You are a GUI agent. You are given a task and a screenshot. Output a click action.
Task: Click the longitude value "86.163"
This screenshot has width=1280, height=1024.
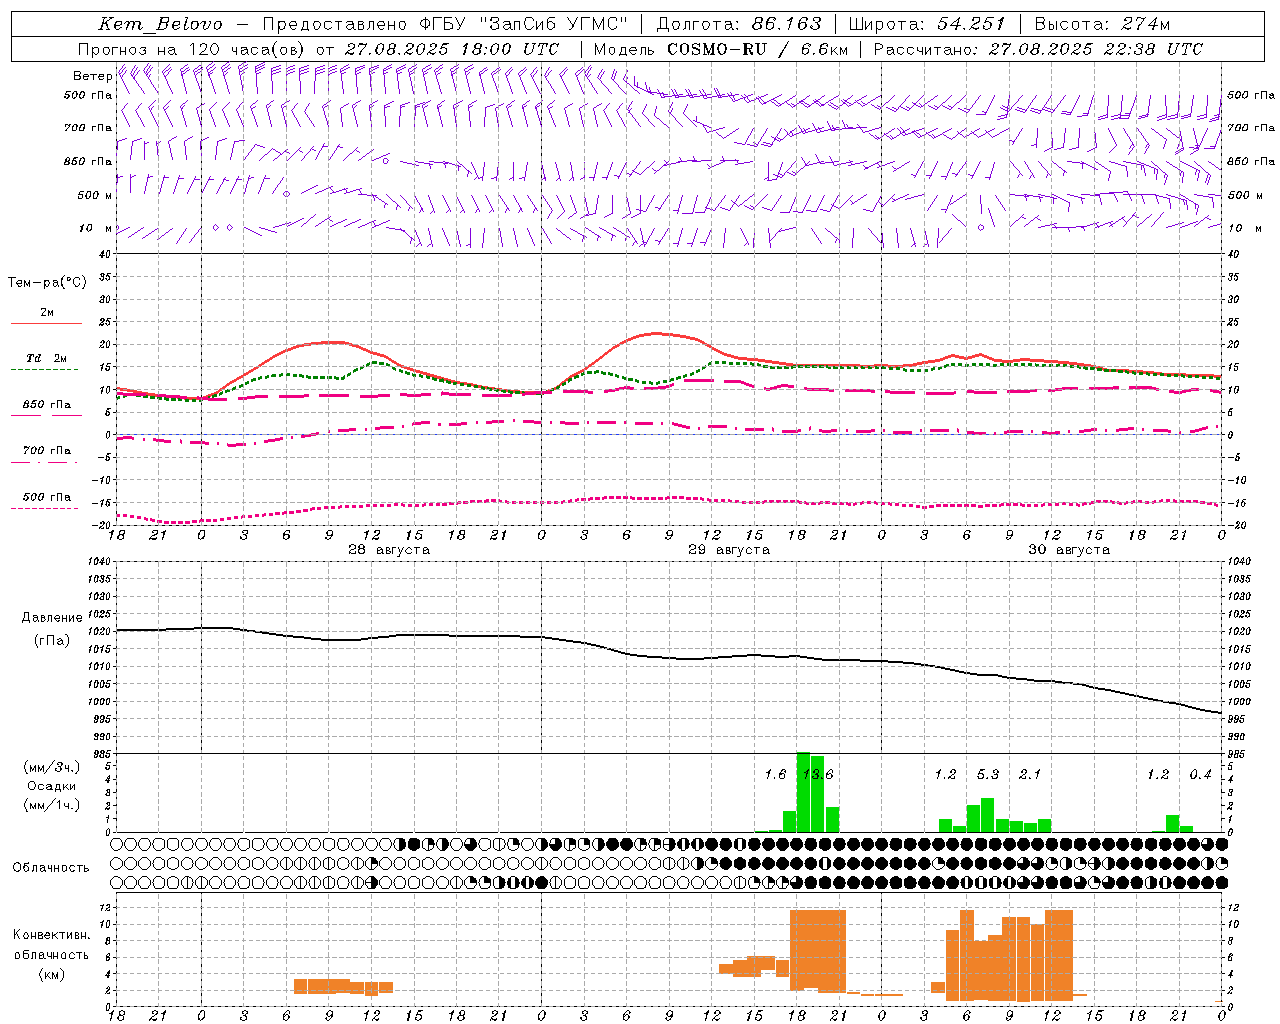[787, 24]
